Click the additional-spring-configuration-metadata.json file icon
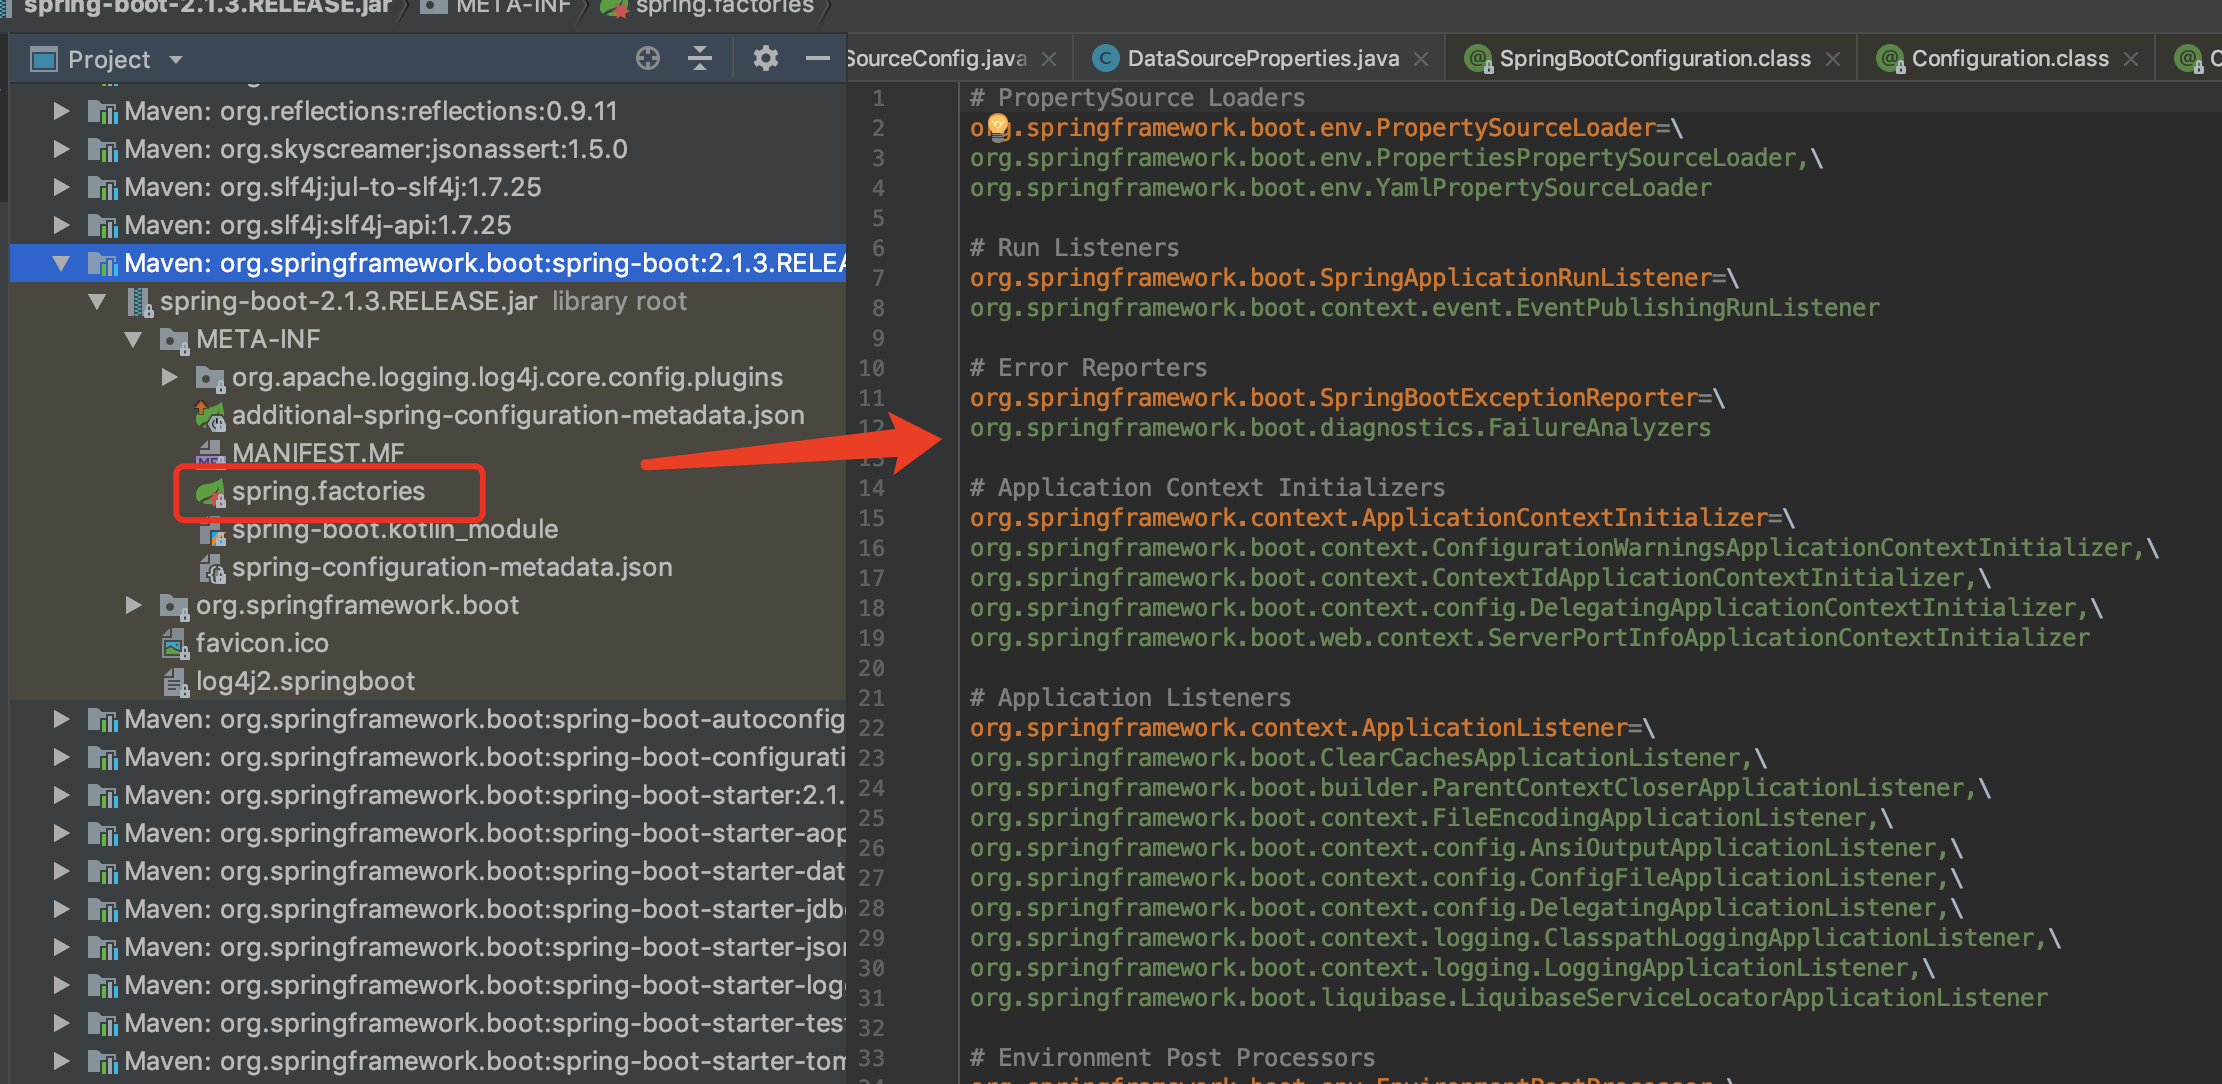 coord(211,416)
